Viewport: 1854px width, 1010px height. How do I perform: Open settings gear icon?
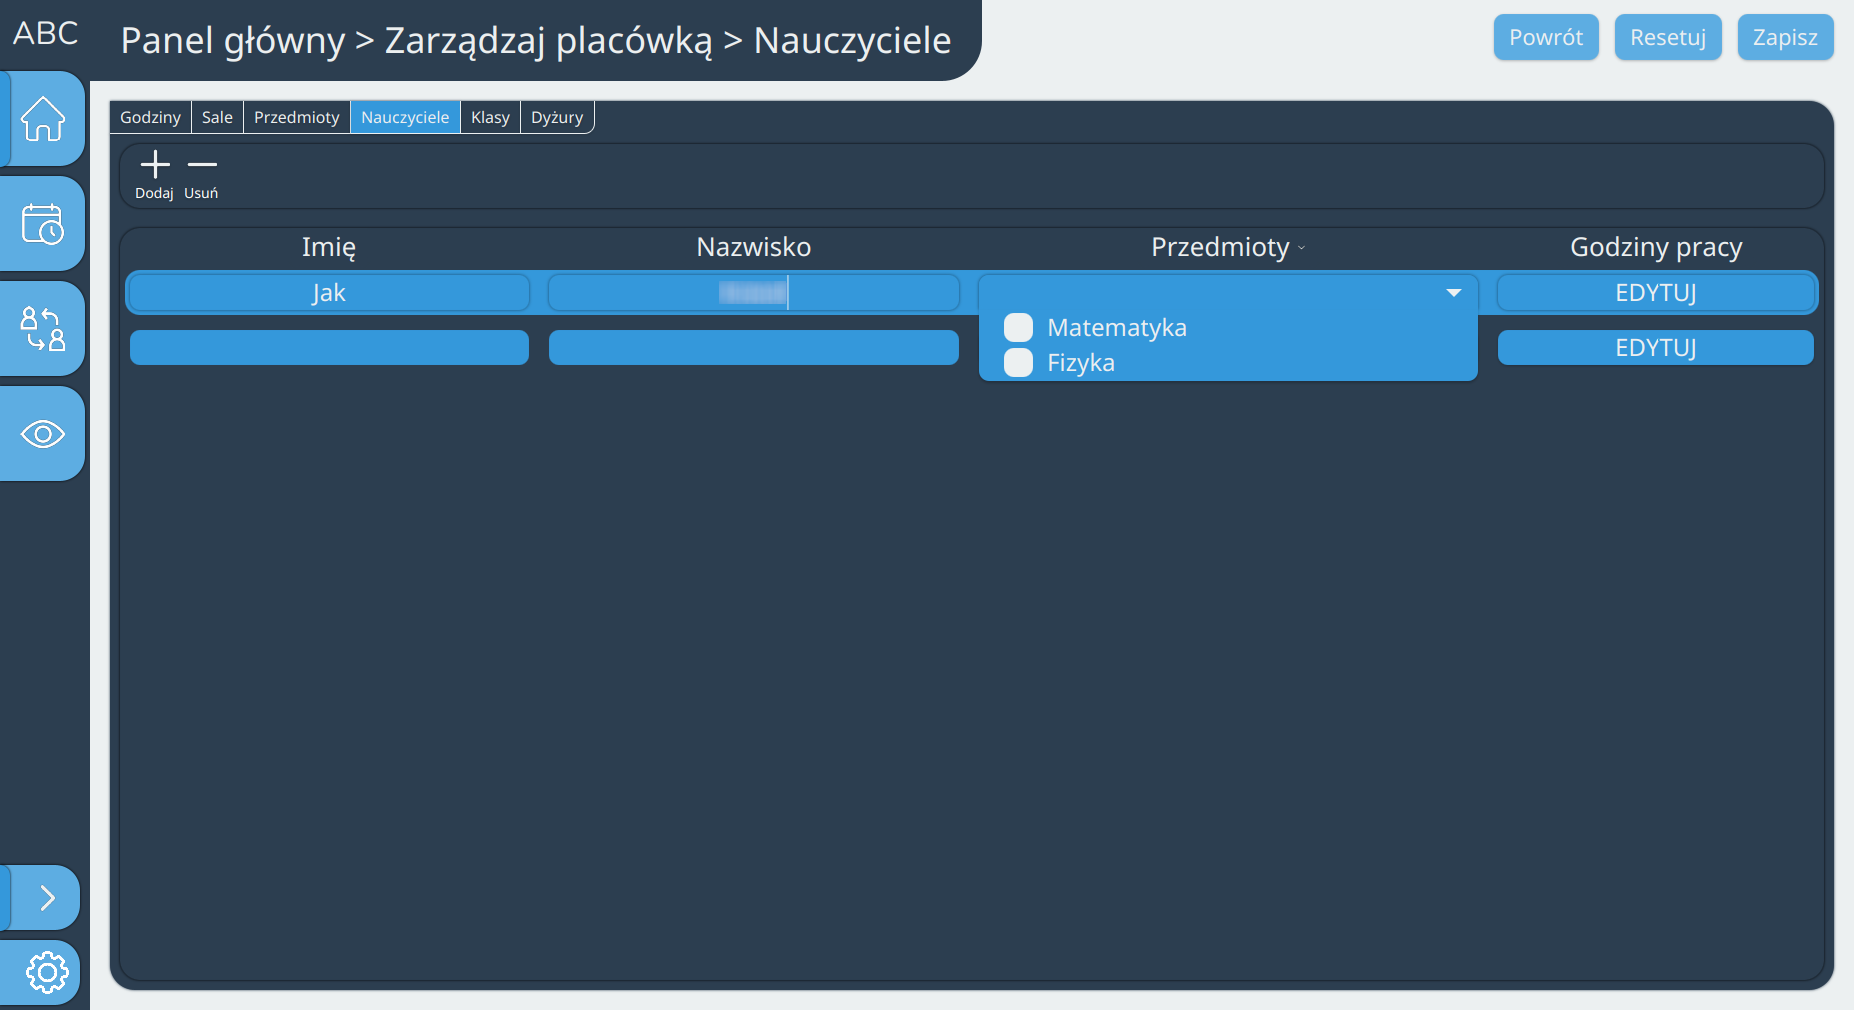46,972
